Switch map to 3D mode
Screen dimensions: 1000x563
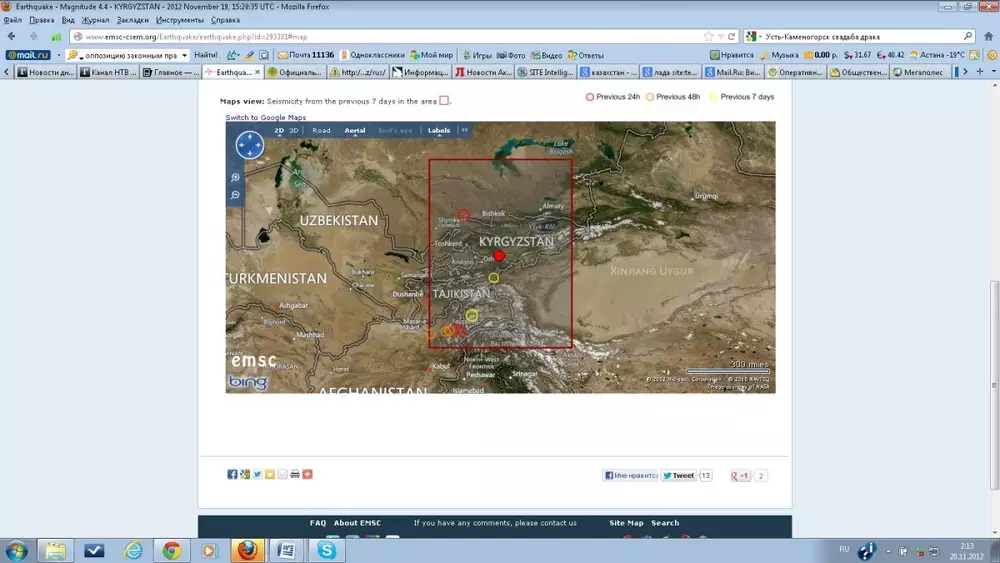point(294,130)
